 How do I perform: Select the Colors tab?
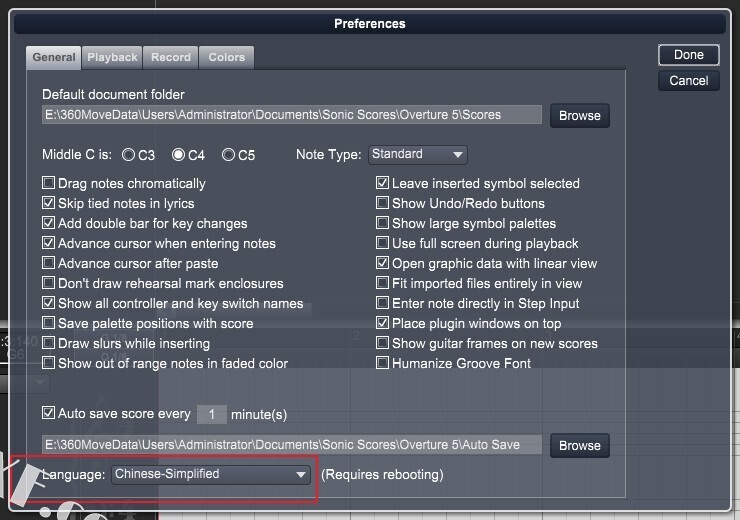[227, 58]
